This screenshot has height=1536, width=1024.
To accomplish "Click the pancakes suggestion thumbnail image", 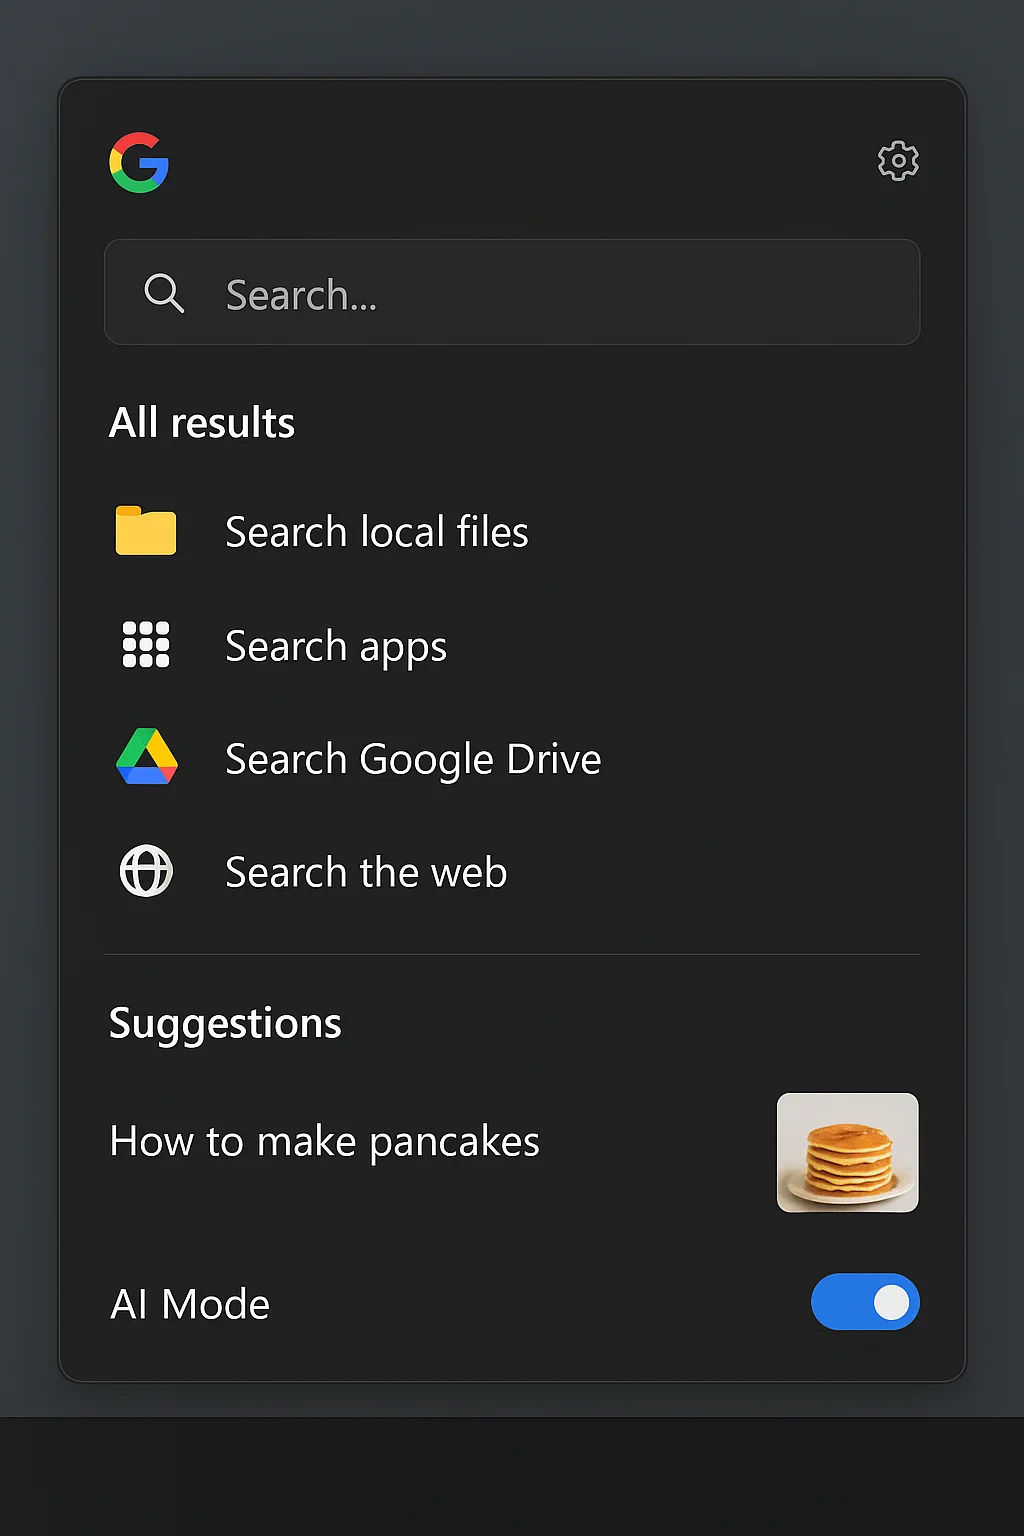I will pyautogui.click(x=847, y=1152).
